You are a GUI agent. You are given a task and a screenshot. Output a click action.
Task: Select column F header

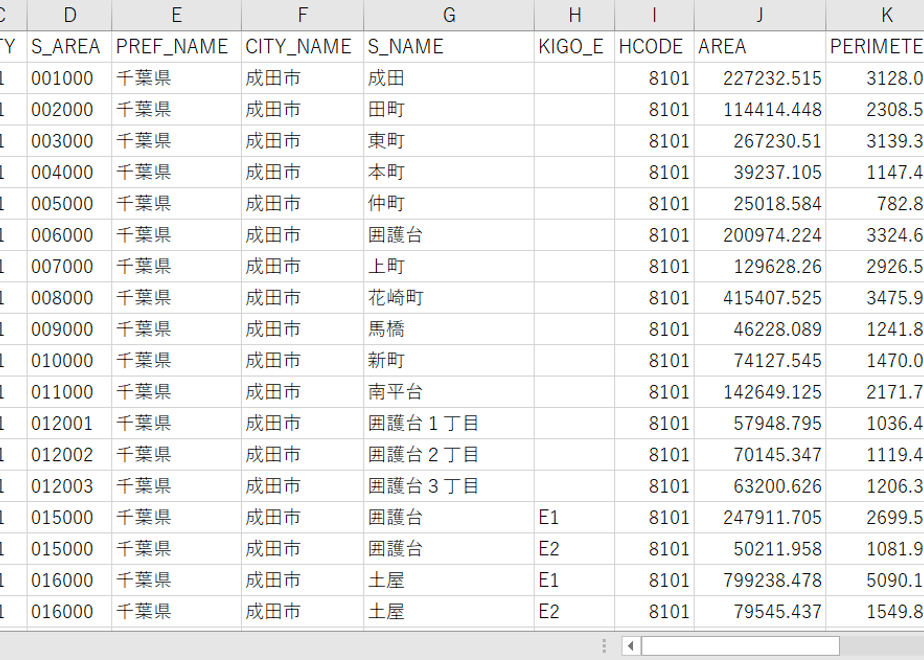(x=302, y=15)
